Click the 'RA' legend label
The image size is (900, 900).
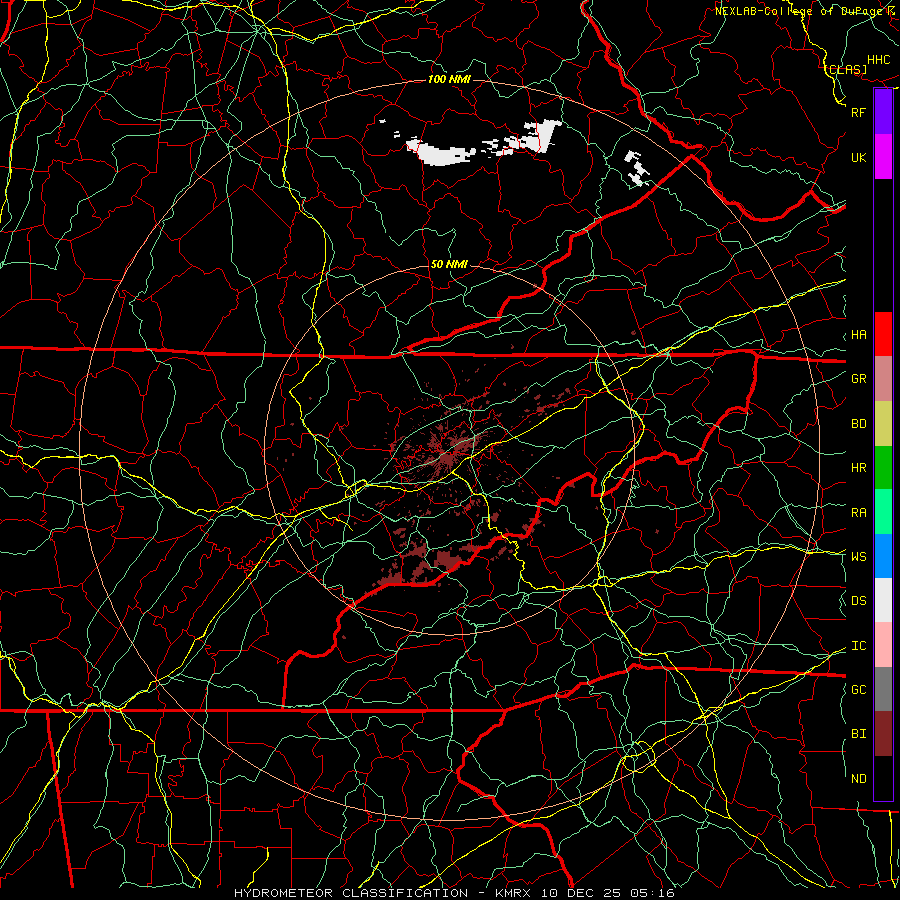coord(858,513)
